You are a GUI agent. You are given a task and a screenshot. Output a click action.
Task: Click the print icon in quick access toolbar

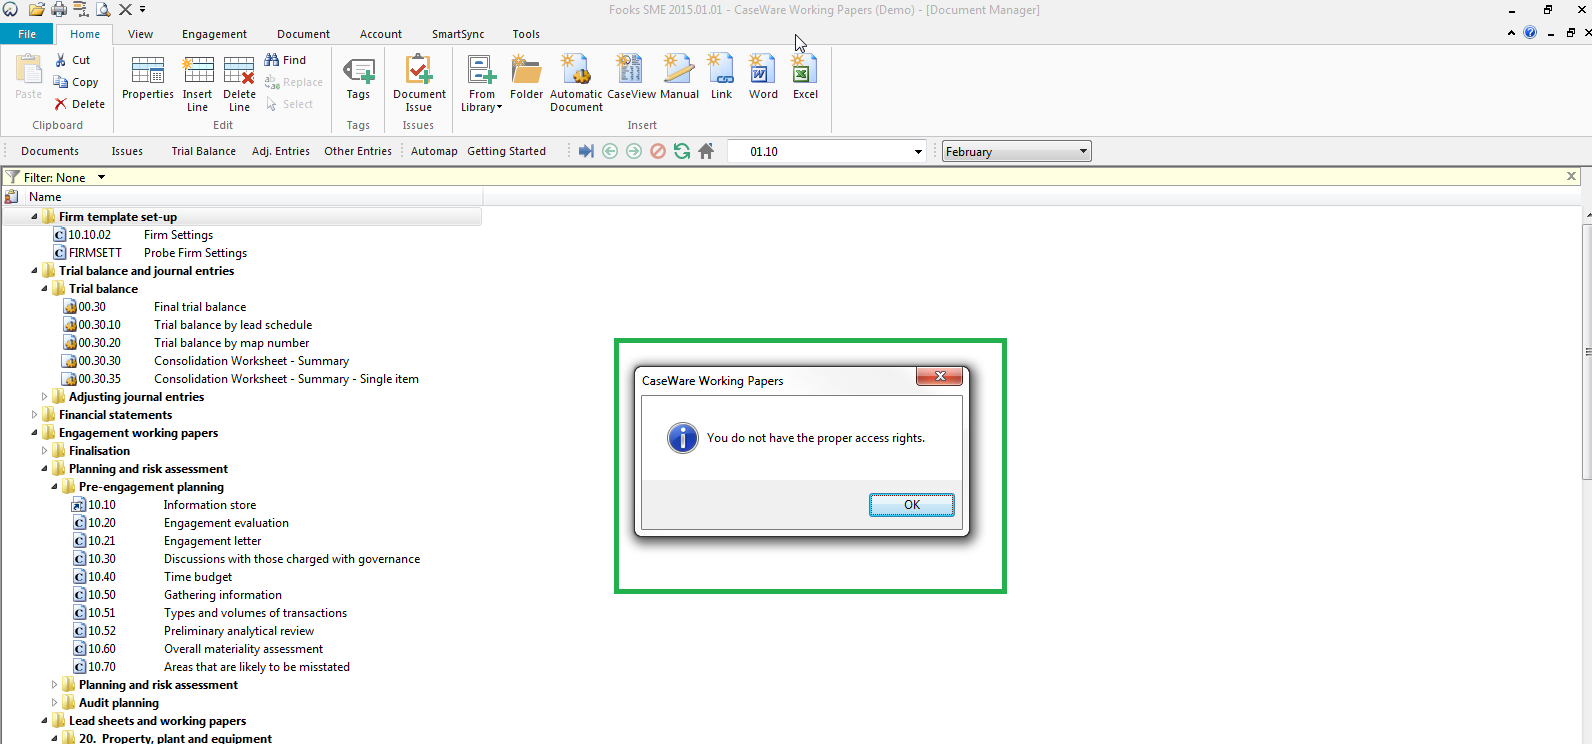click(59, 9)
